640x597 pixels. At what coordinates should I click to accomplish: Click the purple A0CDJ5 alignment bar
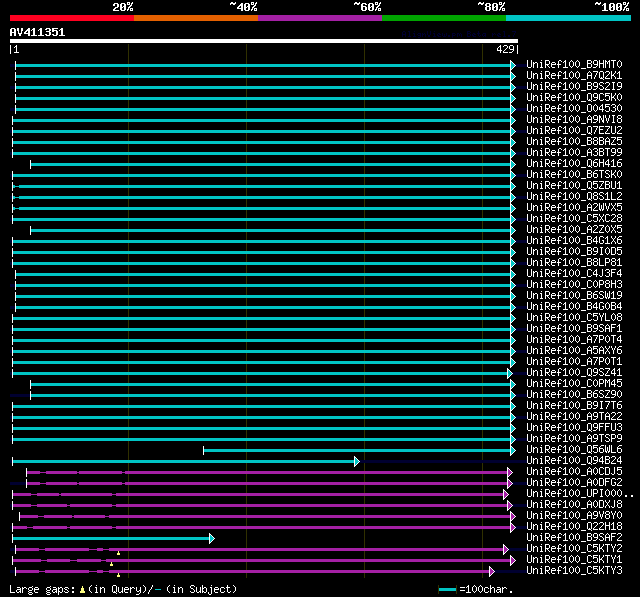[267, 473]
